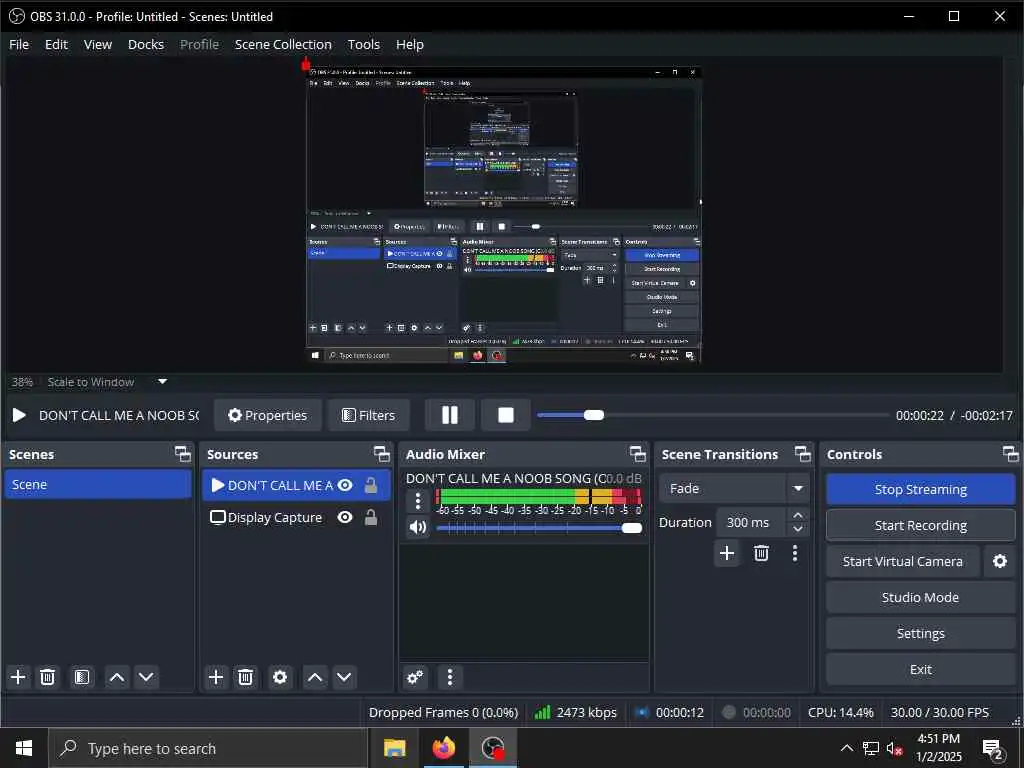Move source up in Sources dock
This screenshot has width=1024, height=768.
point(315,677)
